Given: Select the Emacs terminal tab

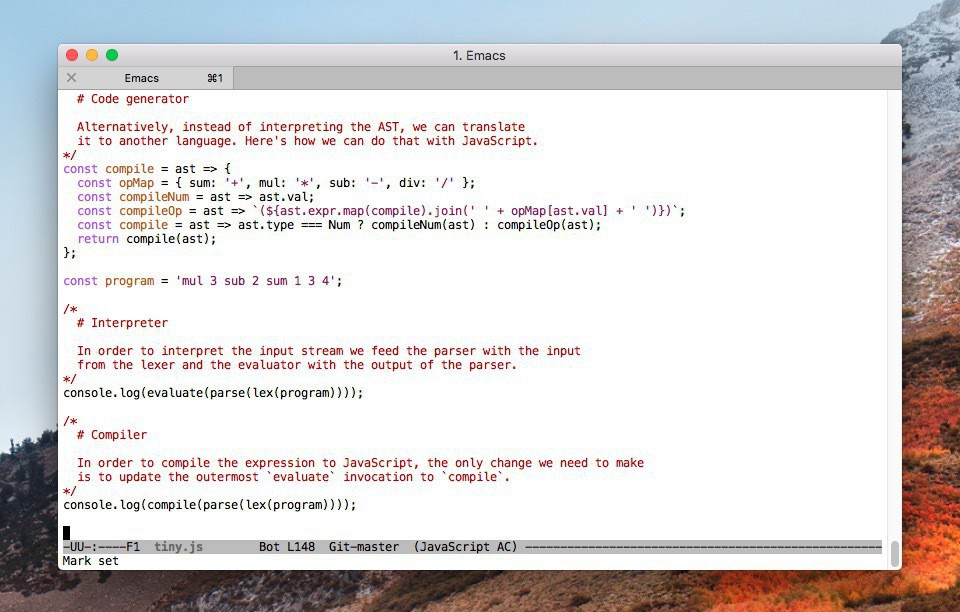Looking at the screenshot, I should 146,78.
